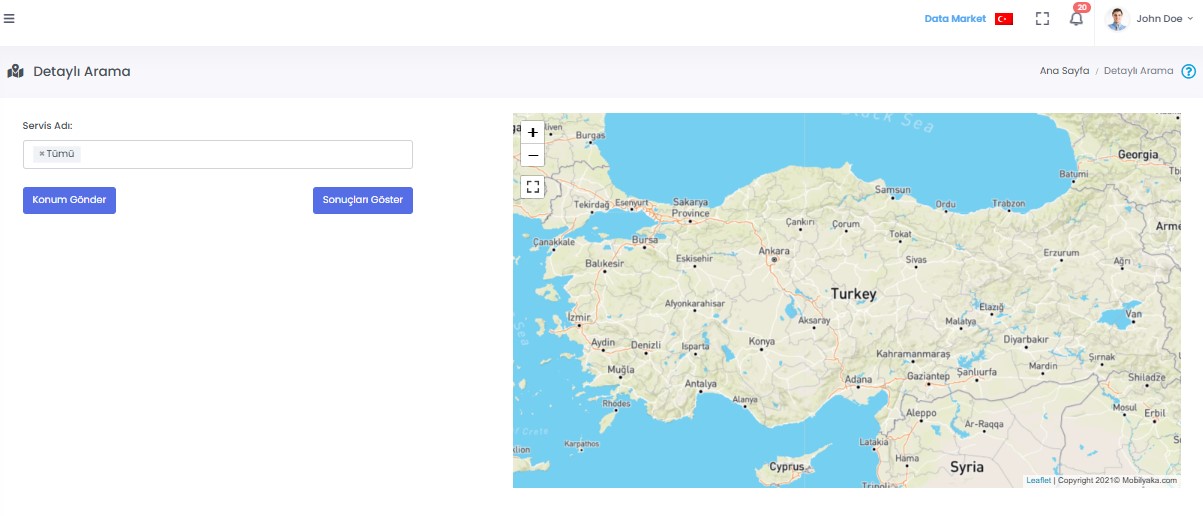This screenshot has height=516, width=1203.
Task: Open the Data Market link
Action: click(954, 19)
